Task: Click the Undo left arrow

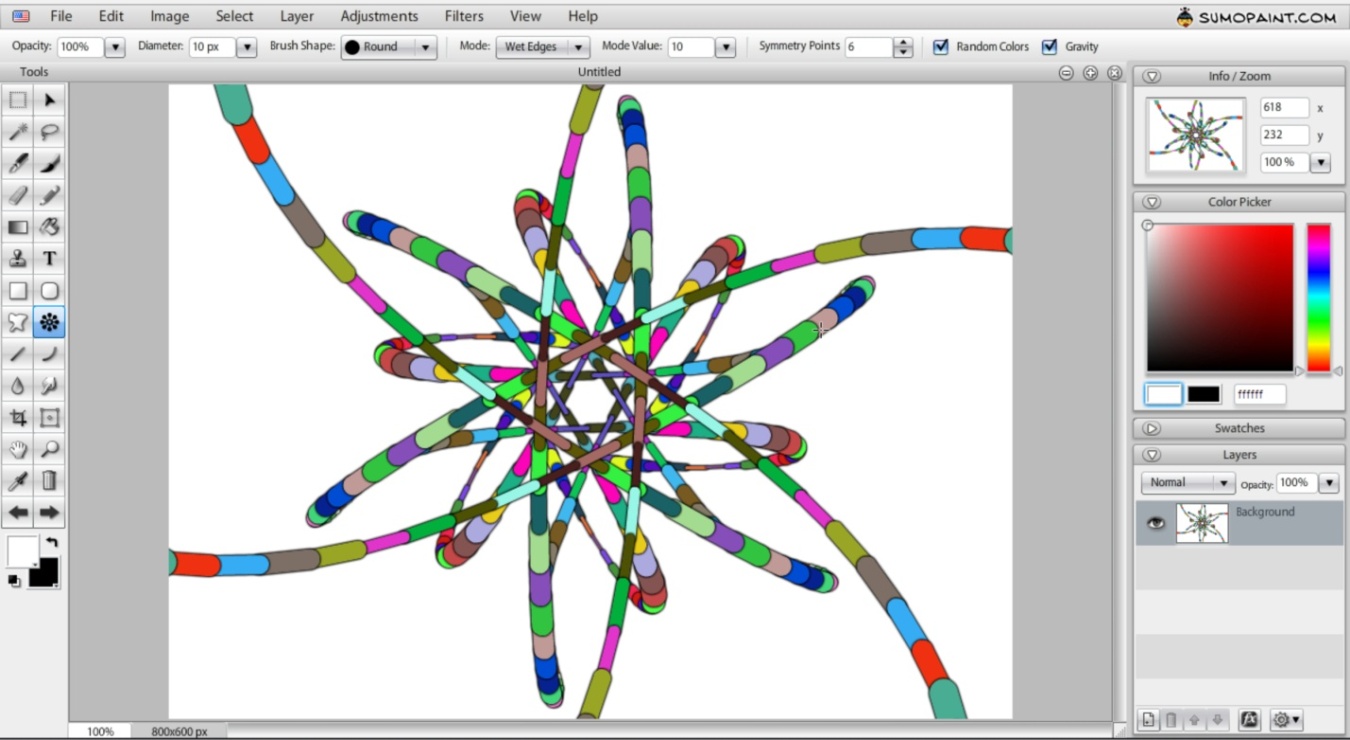Action: 18,513
